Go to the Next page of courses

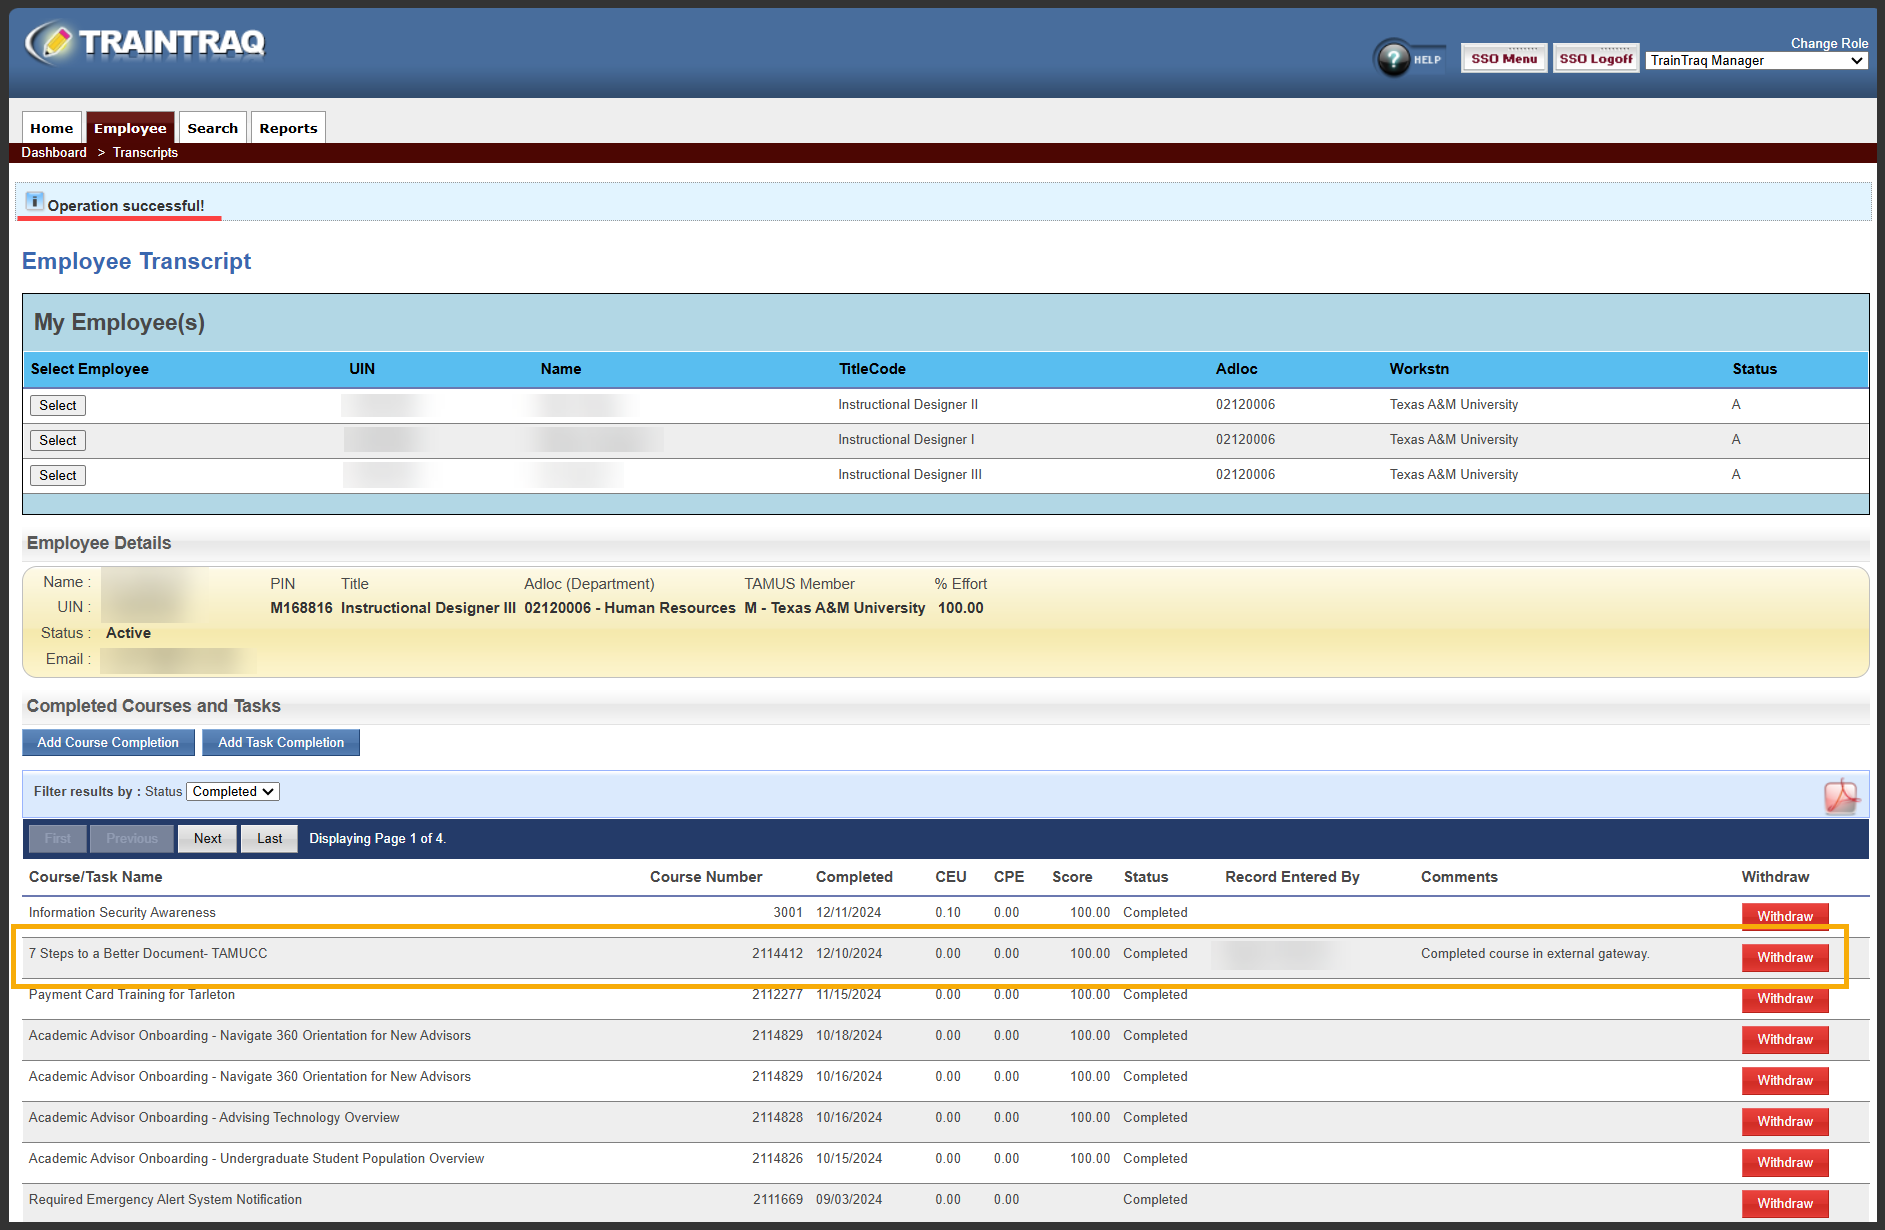[207, 838]
